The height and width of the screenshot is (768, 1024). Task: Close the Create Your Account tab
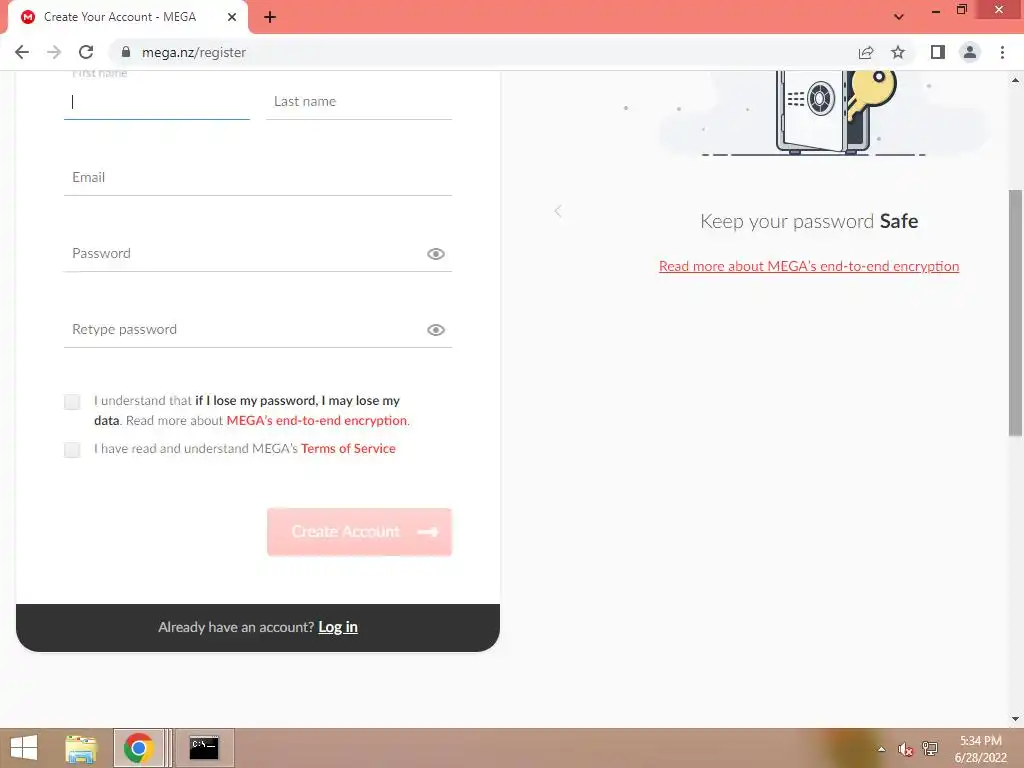tap(232, 17)
